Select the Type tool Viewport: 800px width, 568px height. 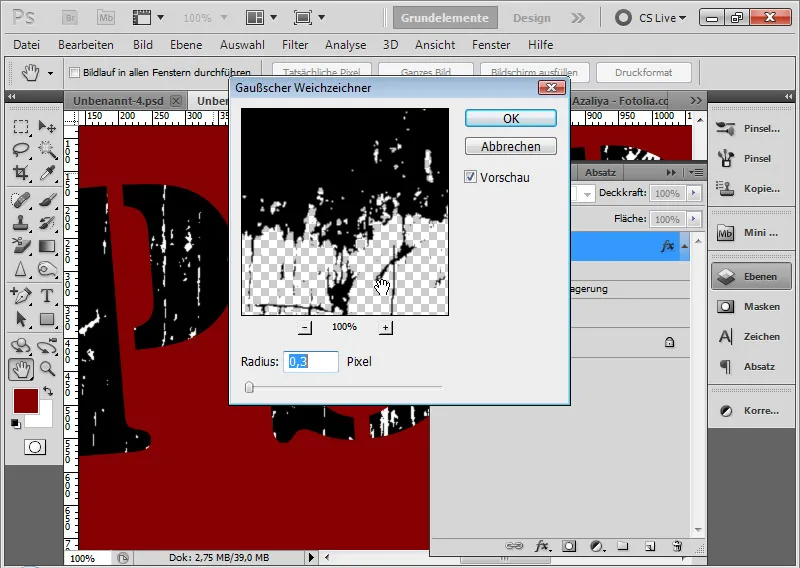click(x=47, y=295)
